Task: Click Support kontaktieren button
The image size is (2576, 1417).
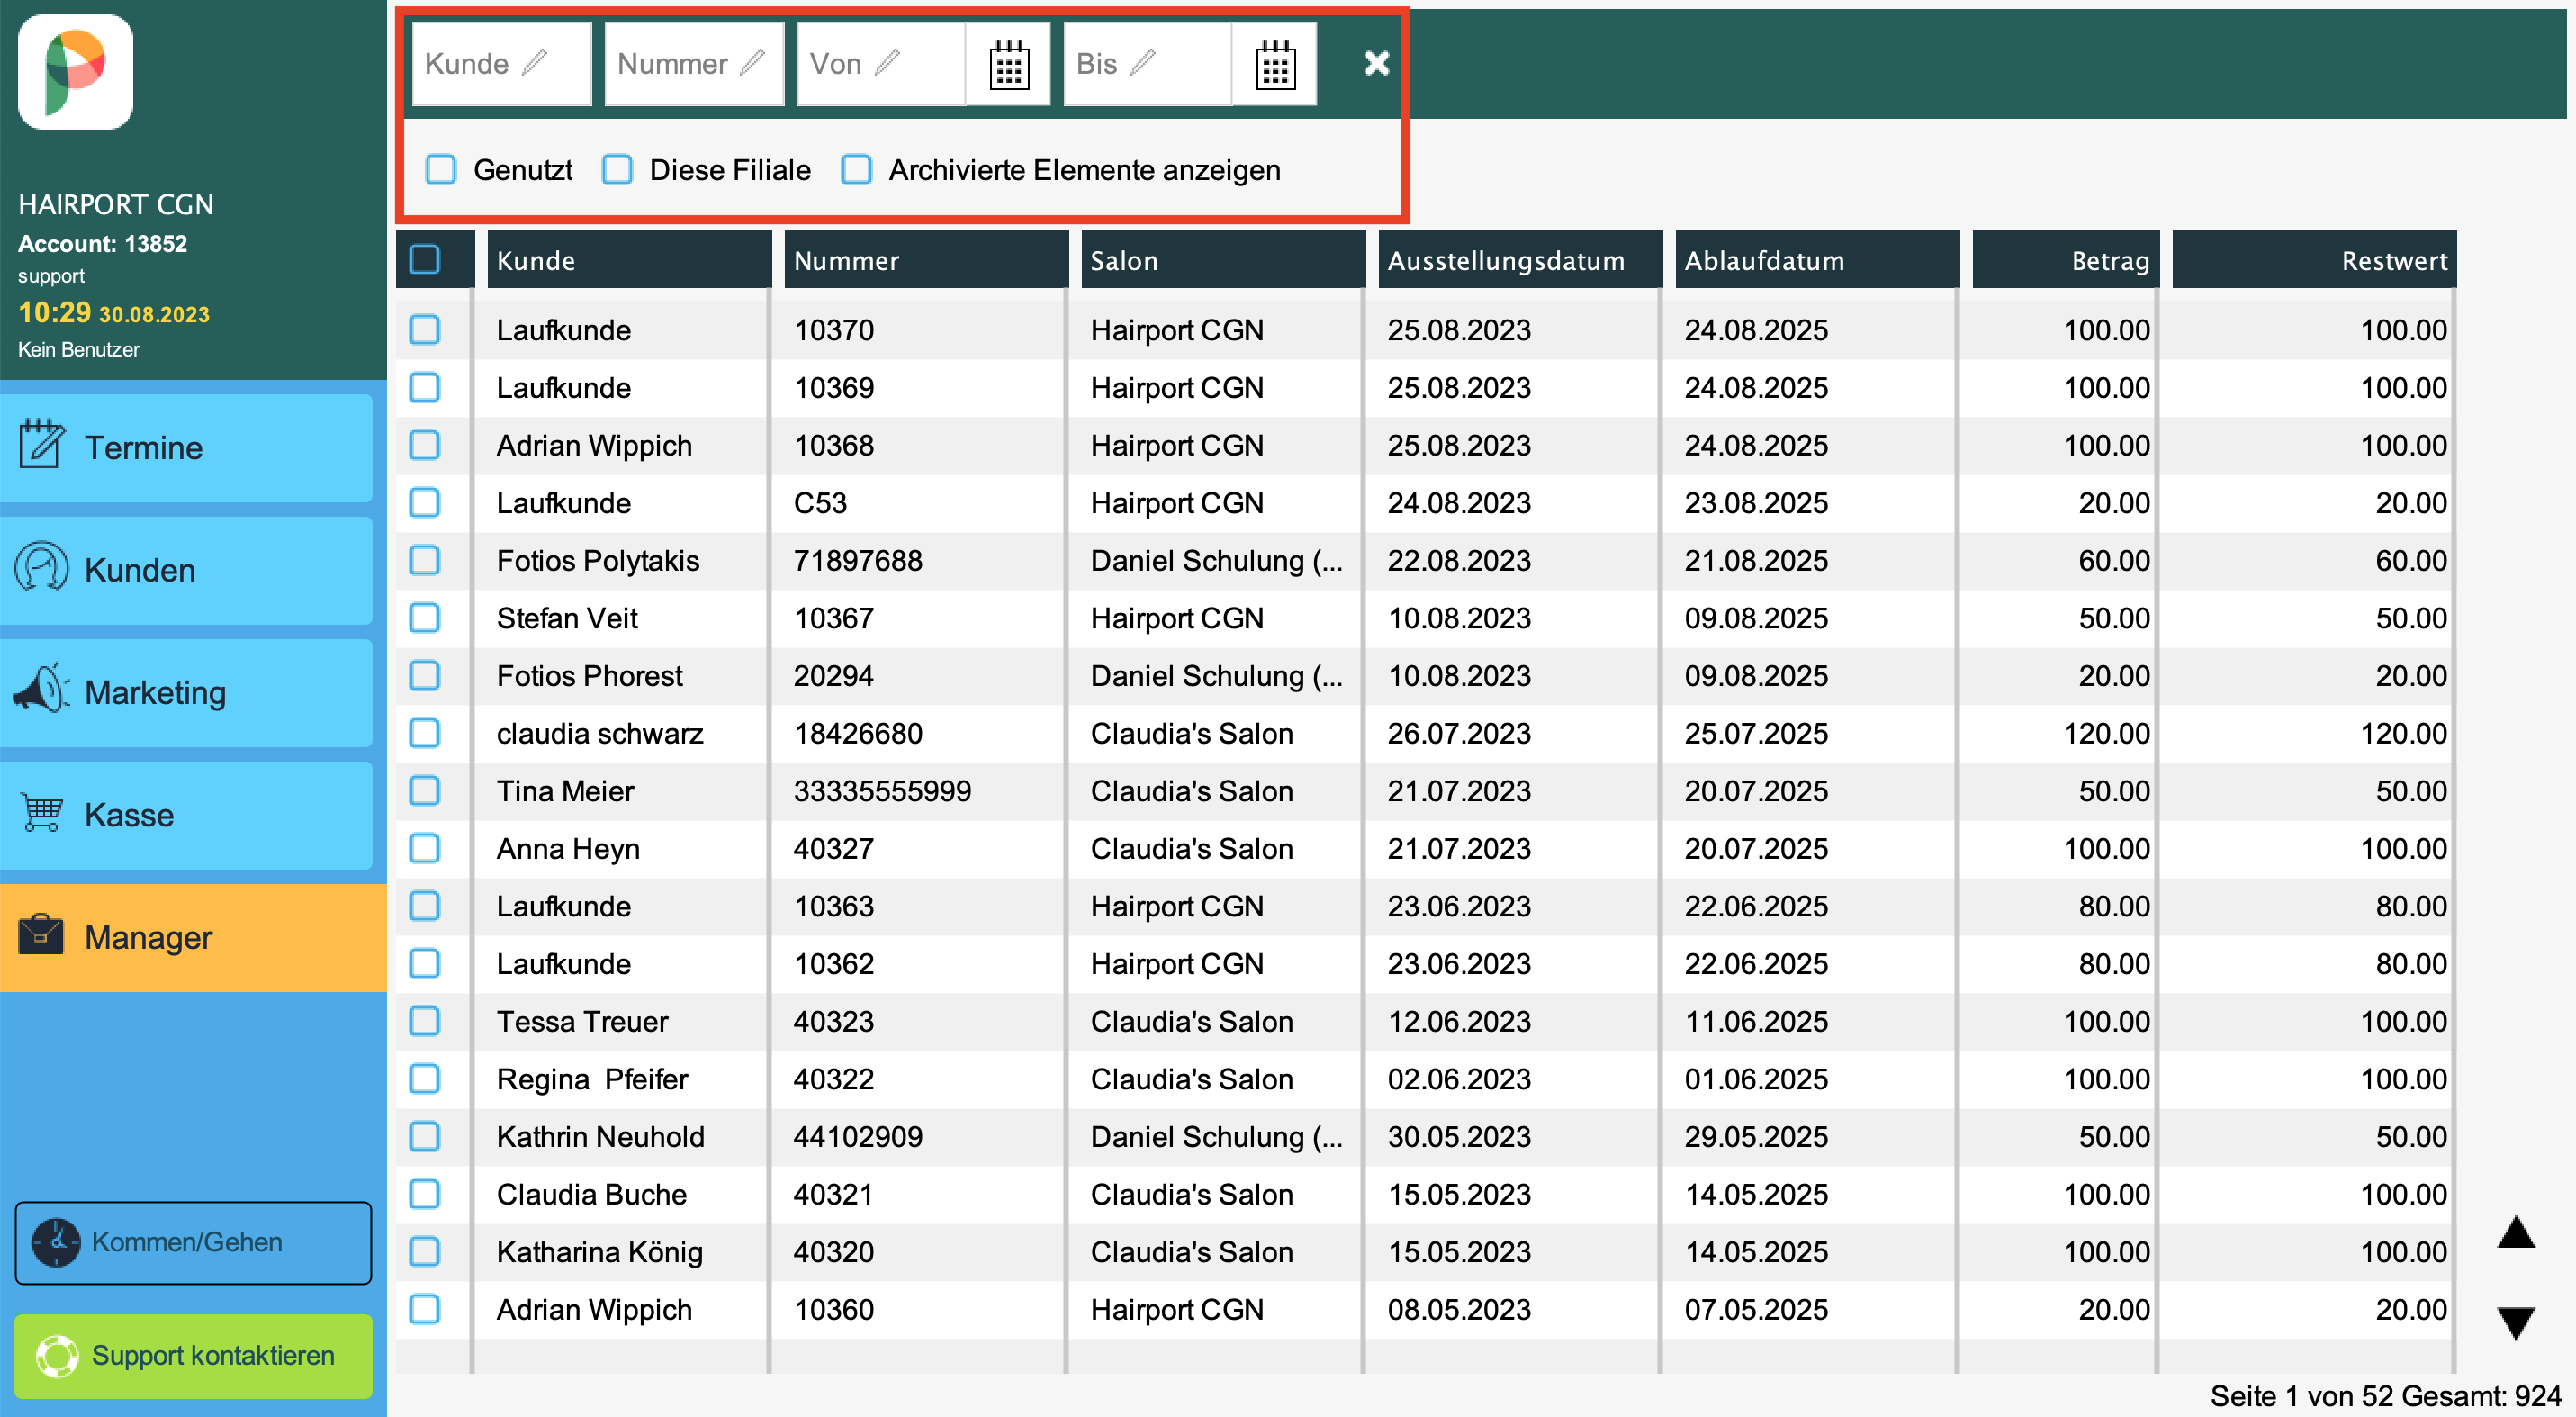Action: click(x=193, y=1355)
